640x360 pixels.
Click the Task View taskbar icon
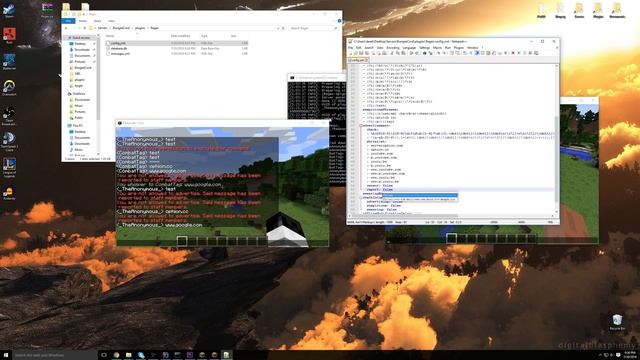tap(104, 355)
